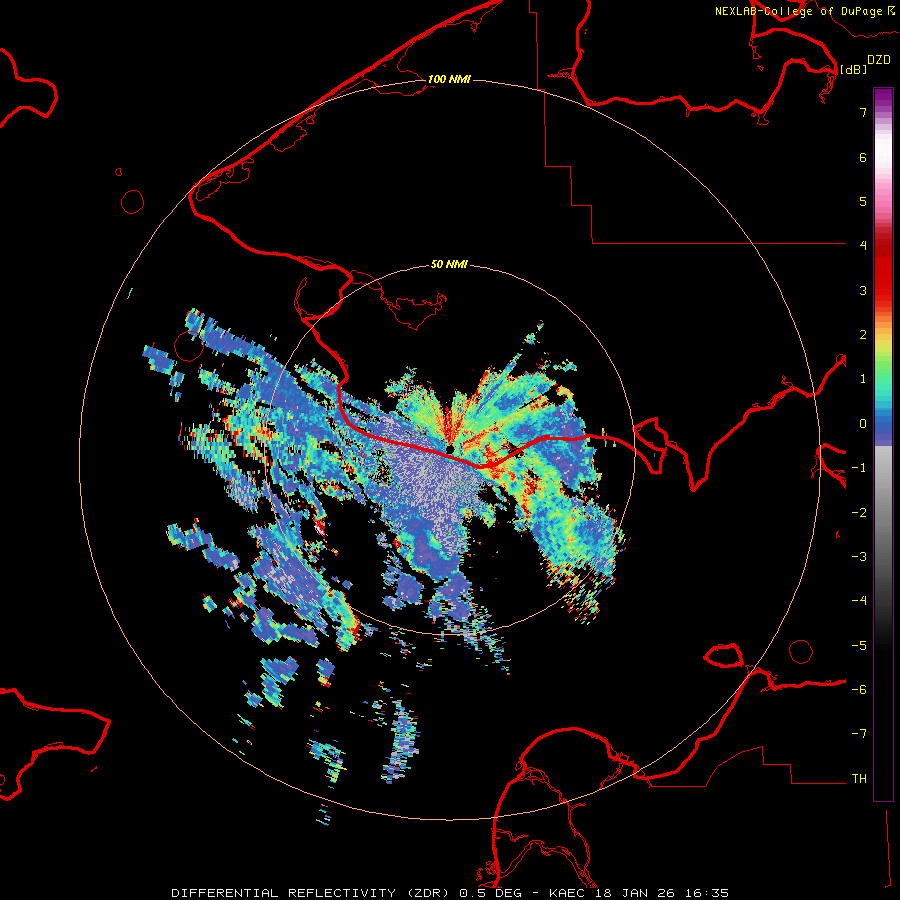Click the 'DIFFERENTIAL REFLECTIVITY (ZDR)' caption text
The width and height of the screenshot is (900, 900).
point(312,893)
